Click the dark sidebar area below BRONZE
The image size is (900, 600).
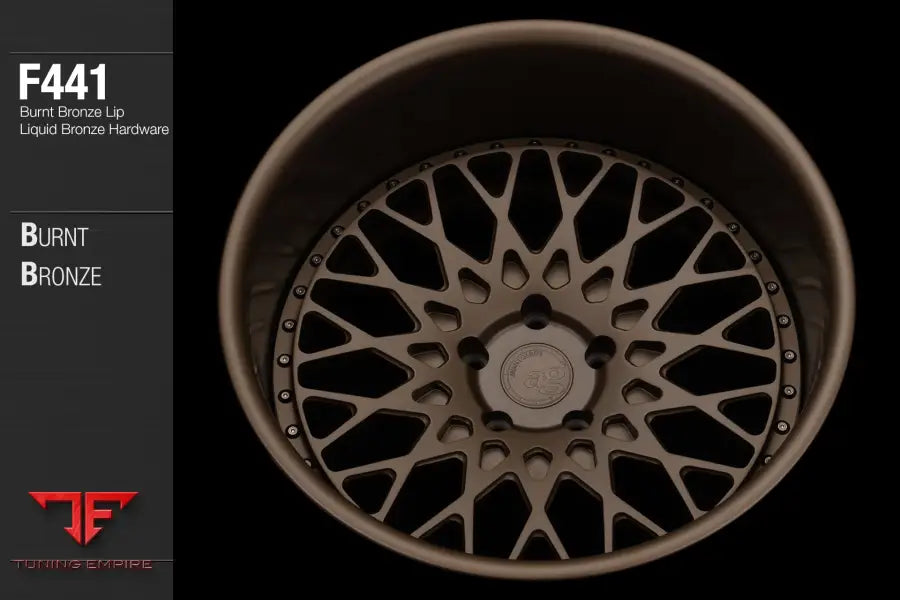[x=85, y=390]
